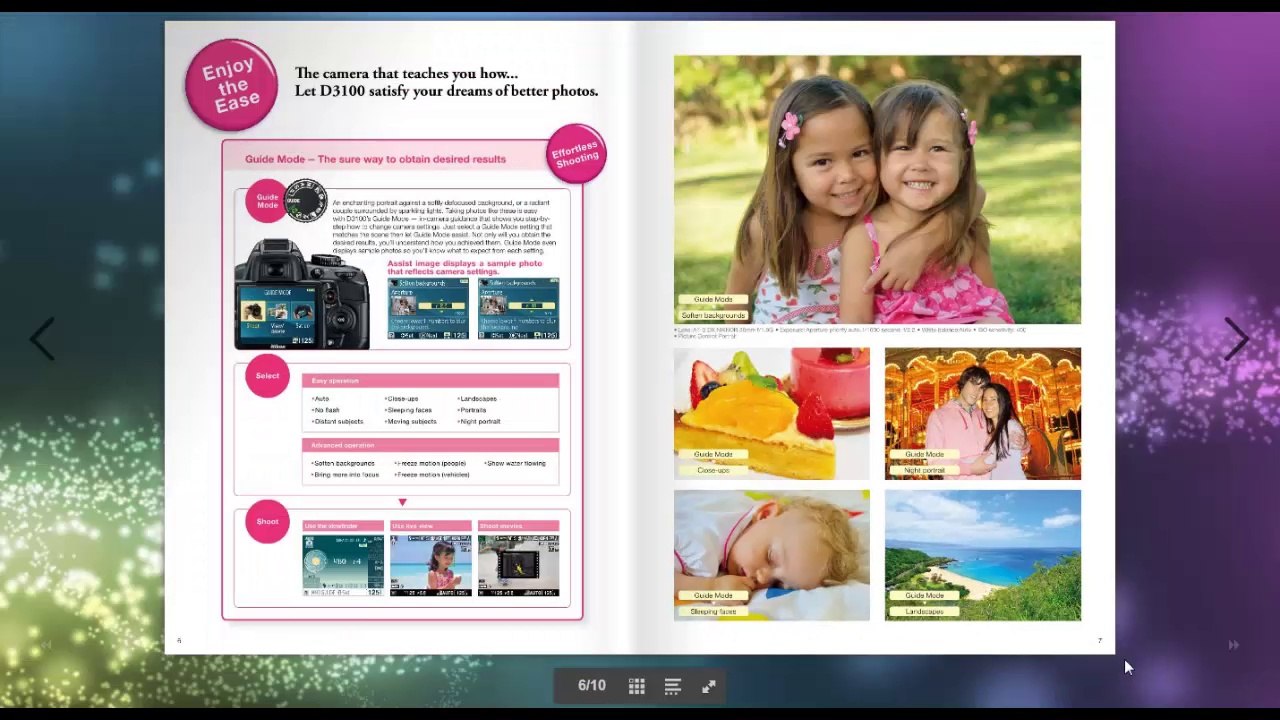1280x720 pixels.
Task: Click 'Moving subjects' in the list
Action: [x=411, y=421]
